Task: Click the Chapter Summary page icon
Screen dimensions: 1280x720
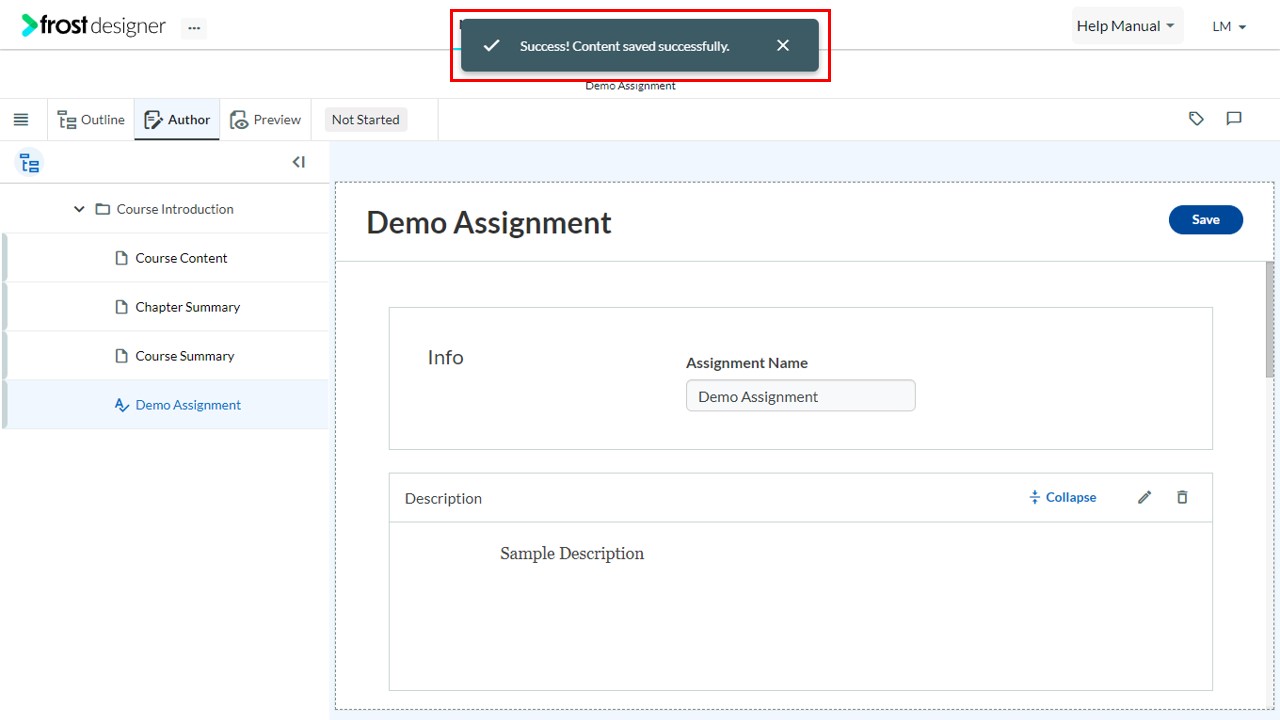Action: (x=122, y=307)
